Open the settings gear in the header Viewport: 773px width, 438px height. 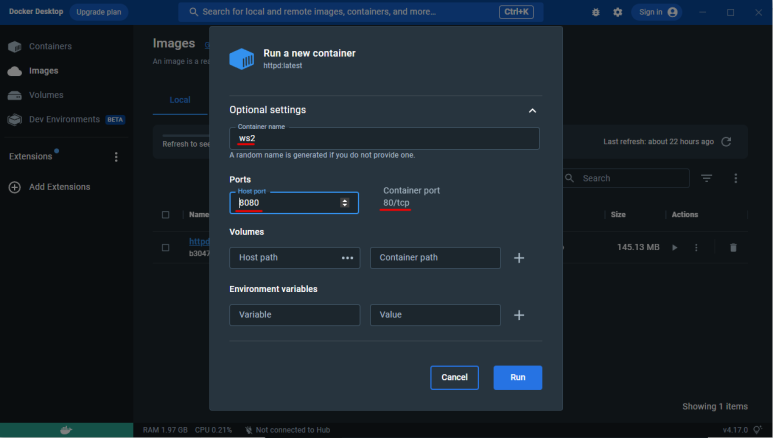click(x=617, y=12)
